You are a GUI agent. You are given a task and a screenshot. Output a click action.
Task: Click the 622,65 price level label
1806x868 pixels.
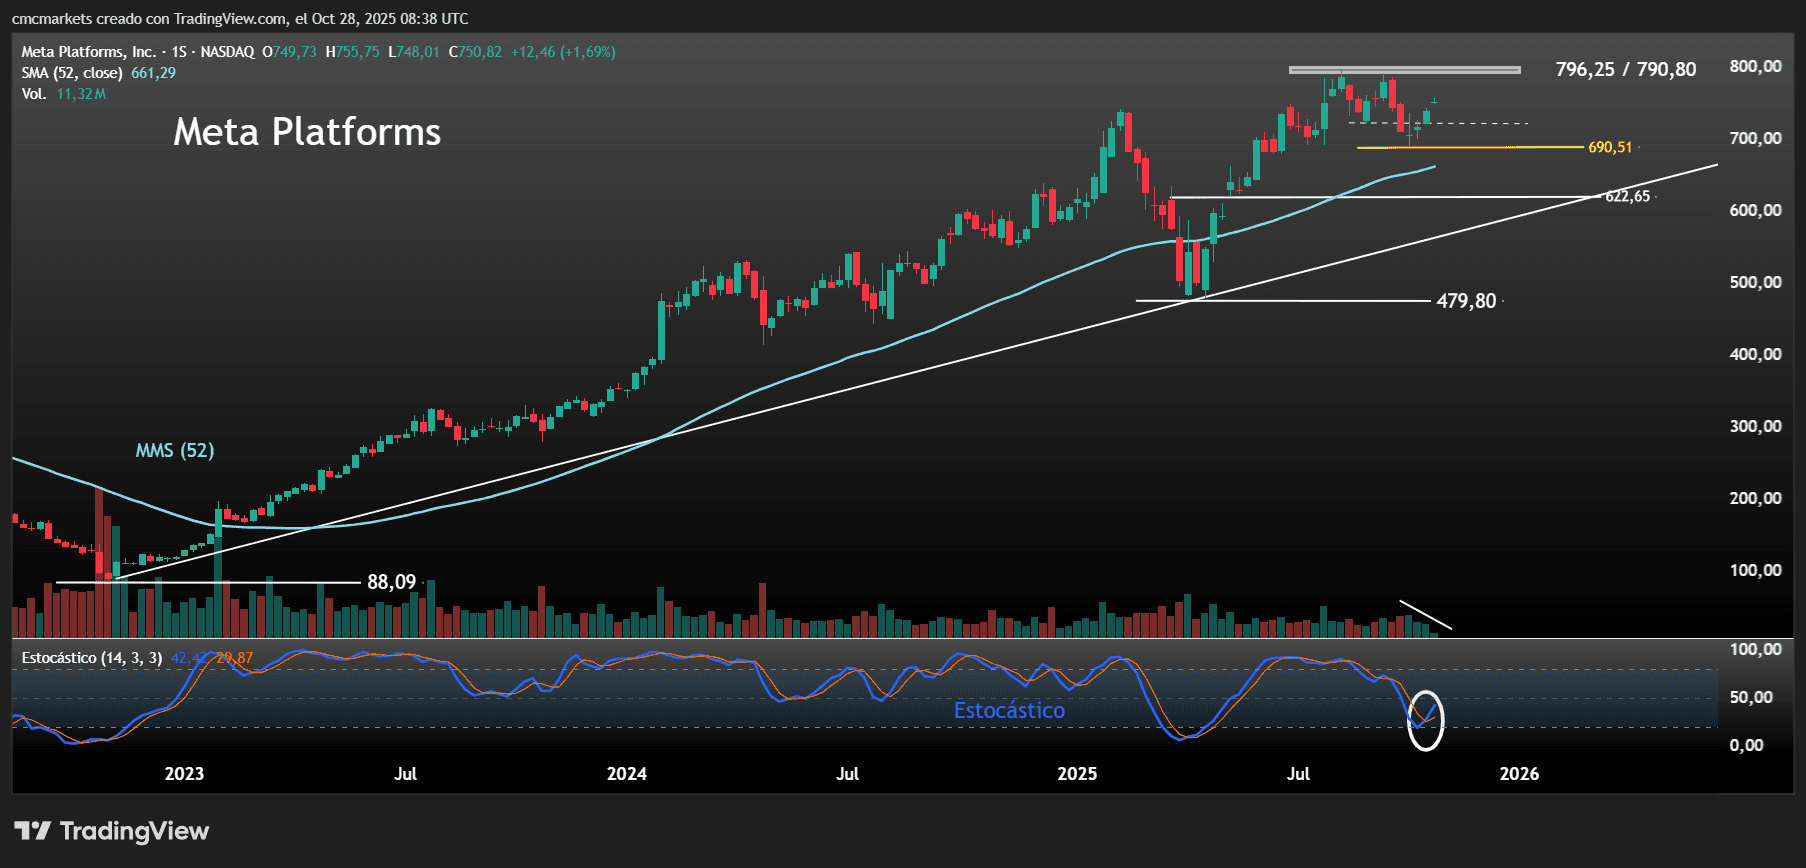(1627, 196)
